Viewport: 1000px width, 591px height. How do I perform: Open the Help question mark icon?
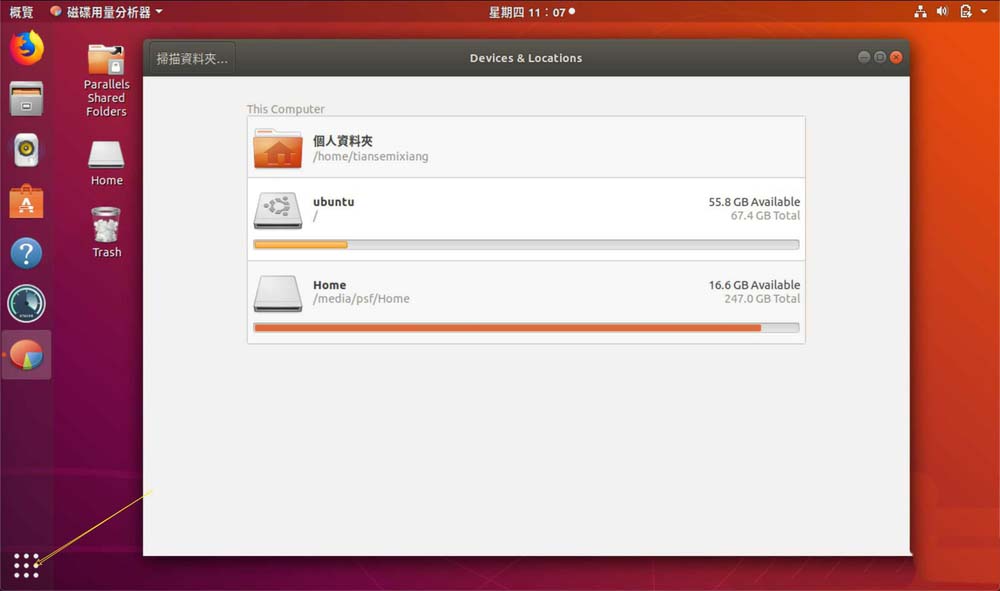26,253
